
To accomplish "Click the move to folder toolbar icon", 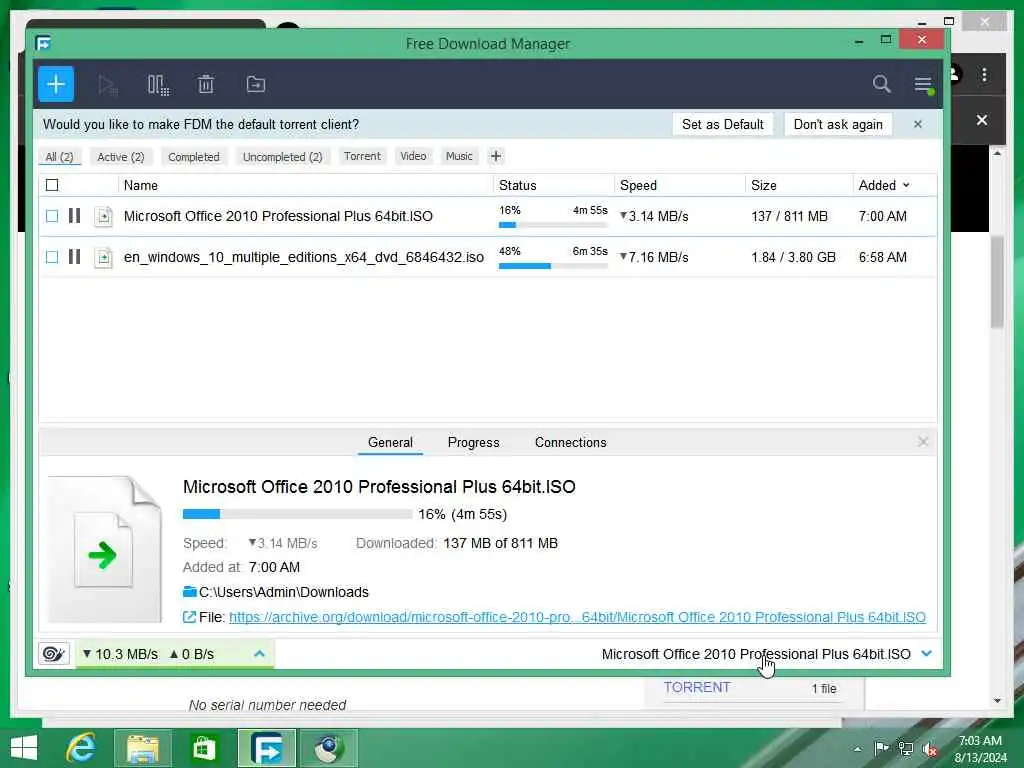I will click(255, 84).
